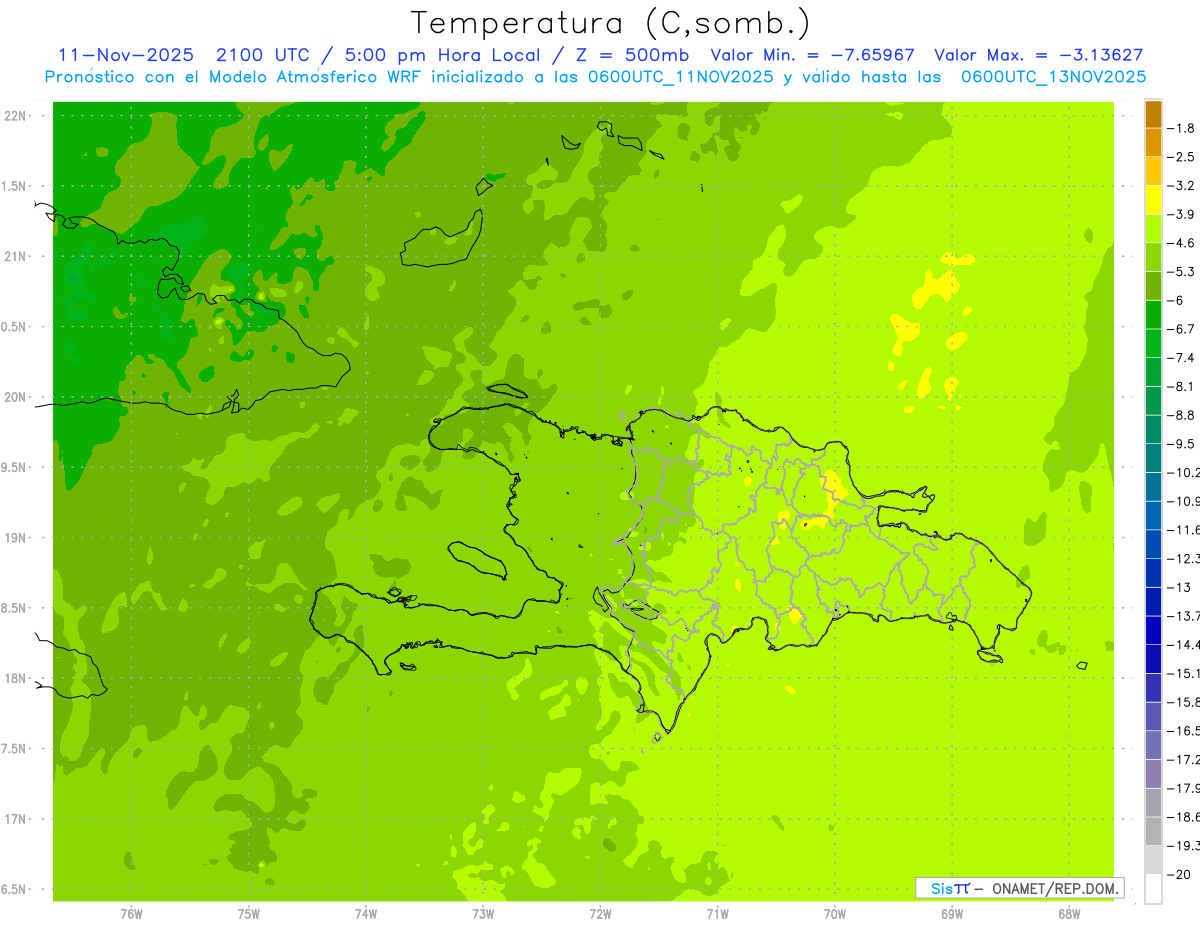Pick the dark blue swatch between -13 and -13.7
1200x927 pixels.
1153,602
